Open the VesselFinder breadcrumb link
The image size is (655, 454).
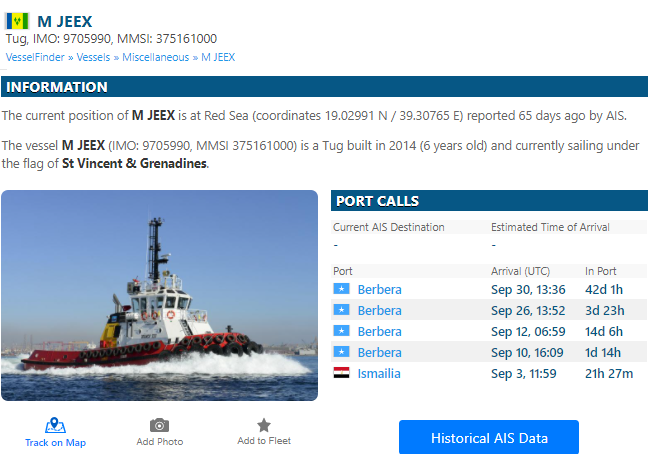pos(35,57)
